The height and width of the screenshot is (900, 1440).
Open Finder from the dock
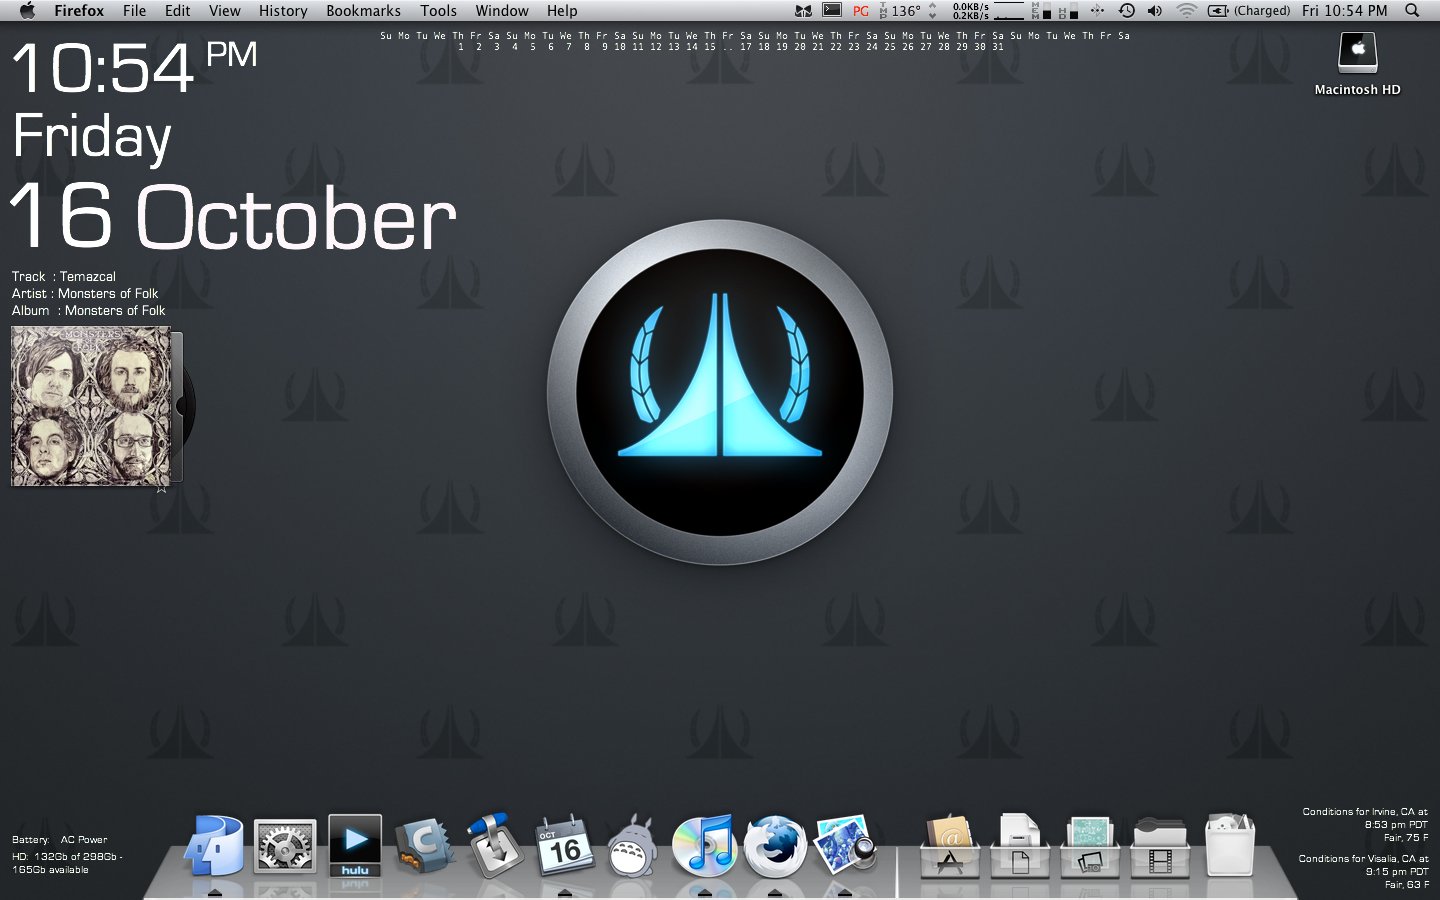[x=215, y=847]
